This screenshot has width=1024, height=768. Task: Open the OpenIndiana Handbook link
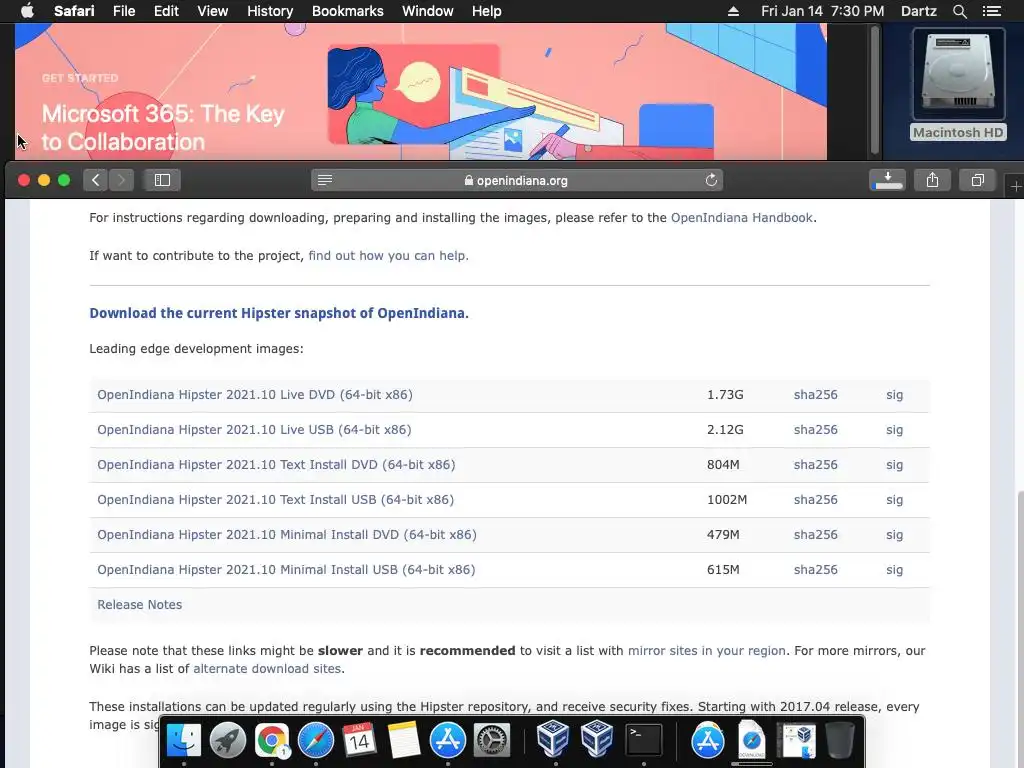pos(741,217)
